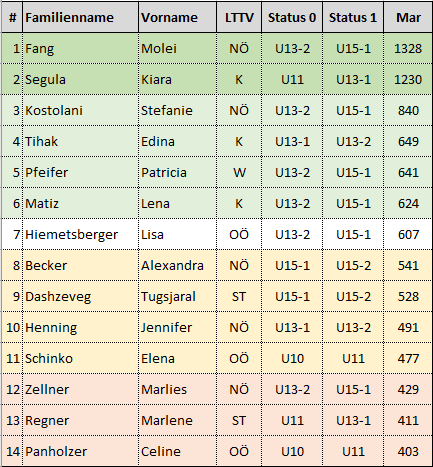Click the cell with name Kiara
This screenshot has height=467, width=433.
177,79
